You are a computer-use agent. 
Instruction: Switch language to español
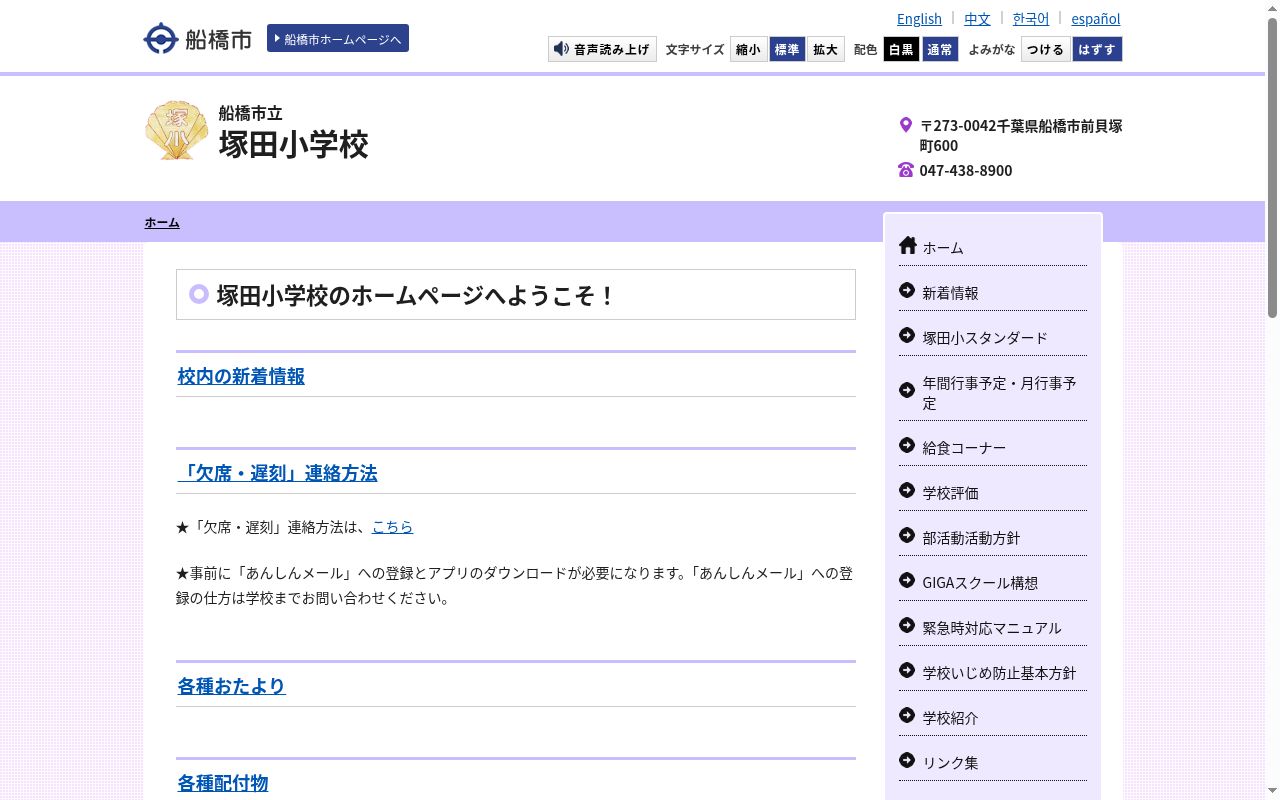pos(1096,19)
